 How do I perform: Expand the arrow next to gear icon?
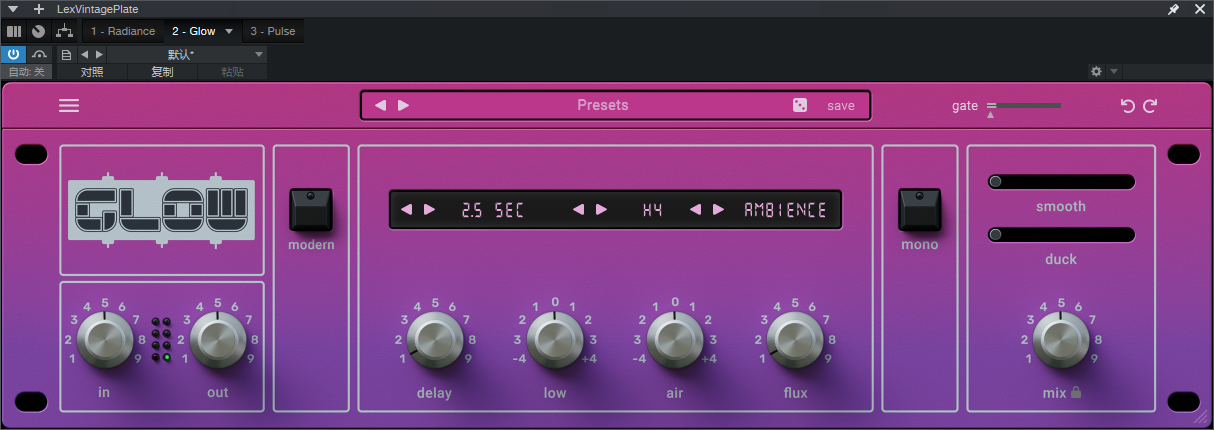(x=1114, y=72)
